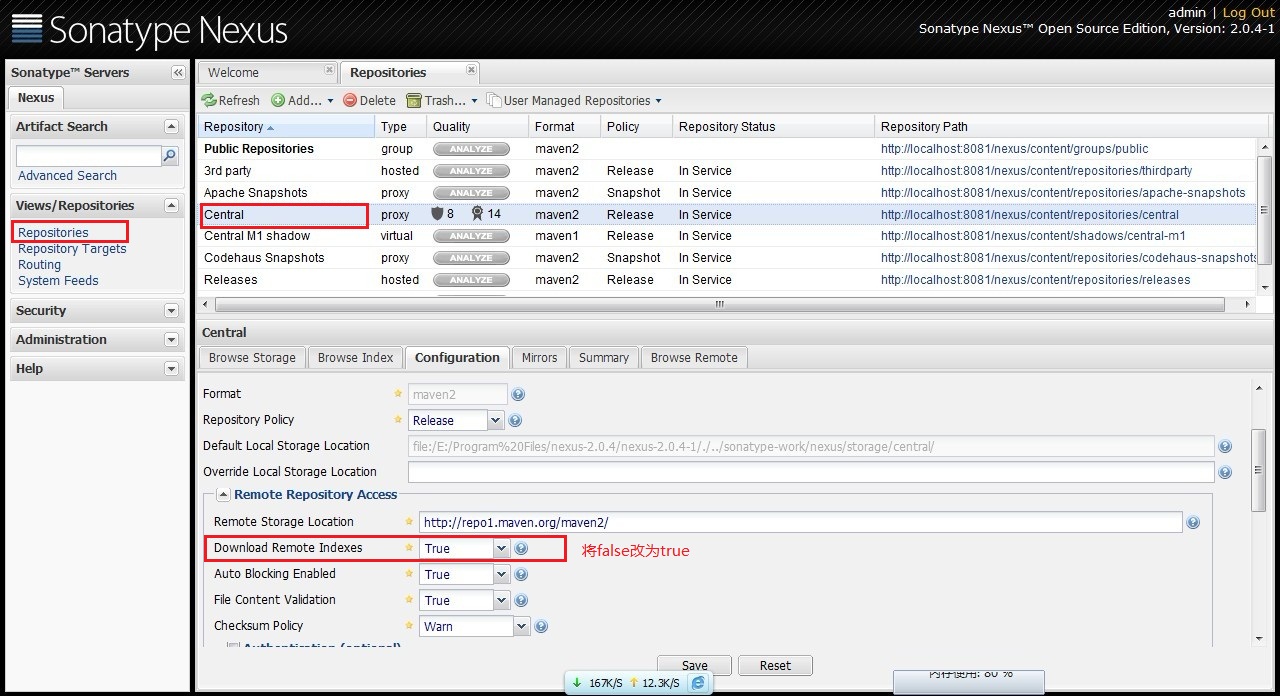Expand the Security section
The width and height of the screenshot is (1280, 696).
(171, 311)
